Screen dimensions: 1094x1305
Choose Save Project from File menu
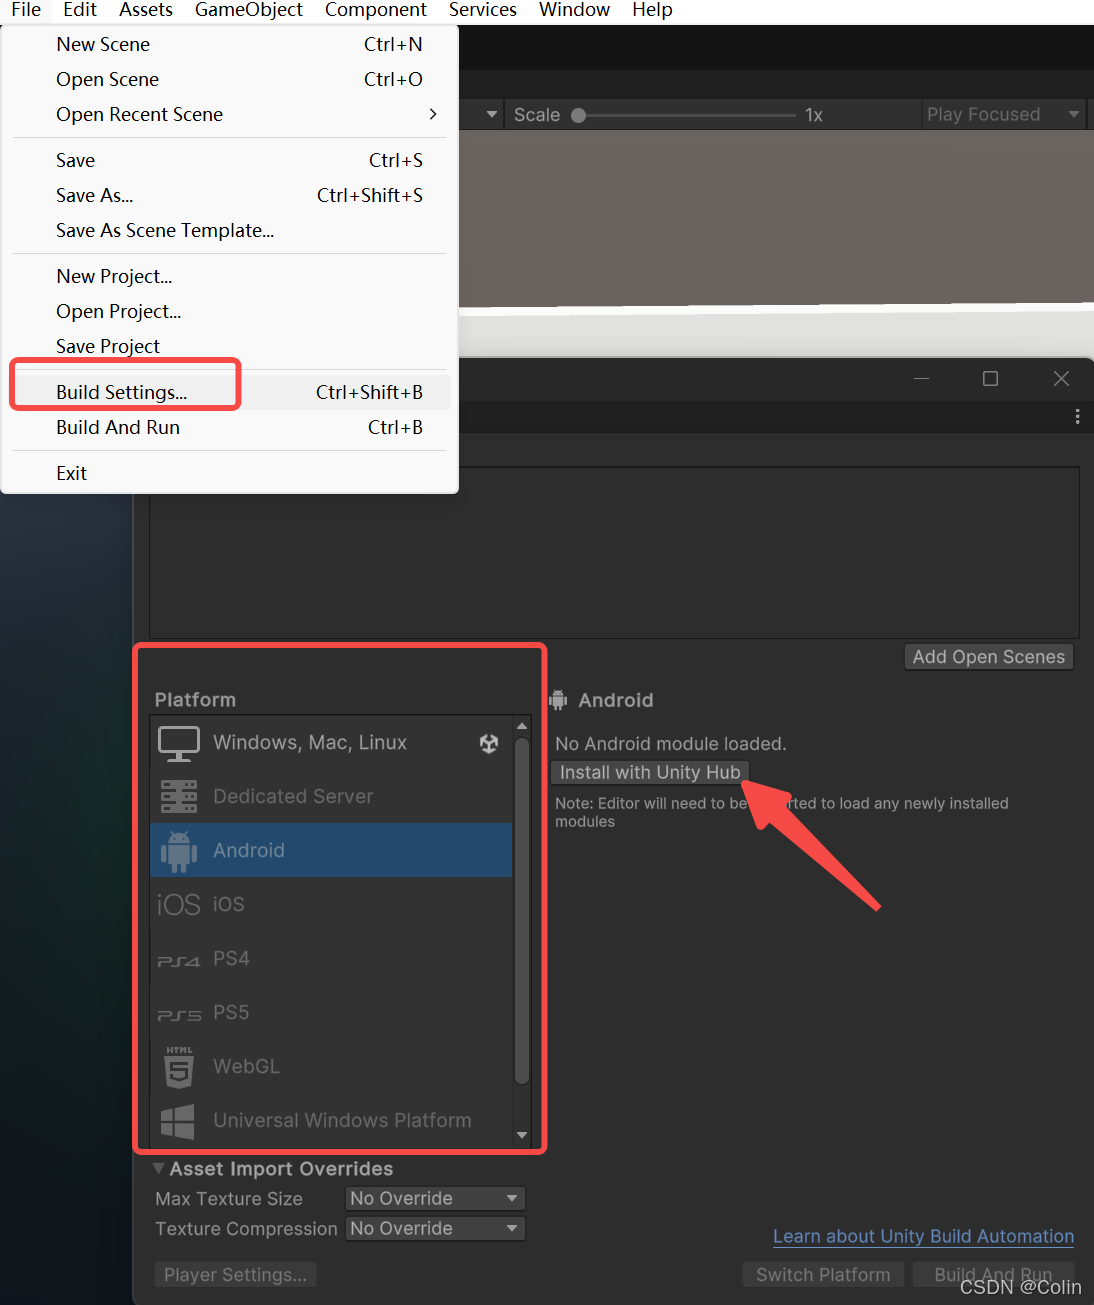click(230, 346)
